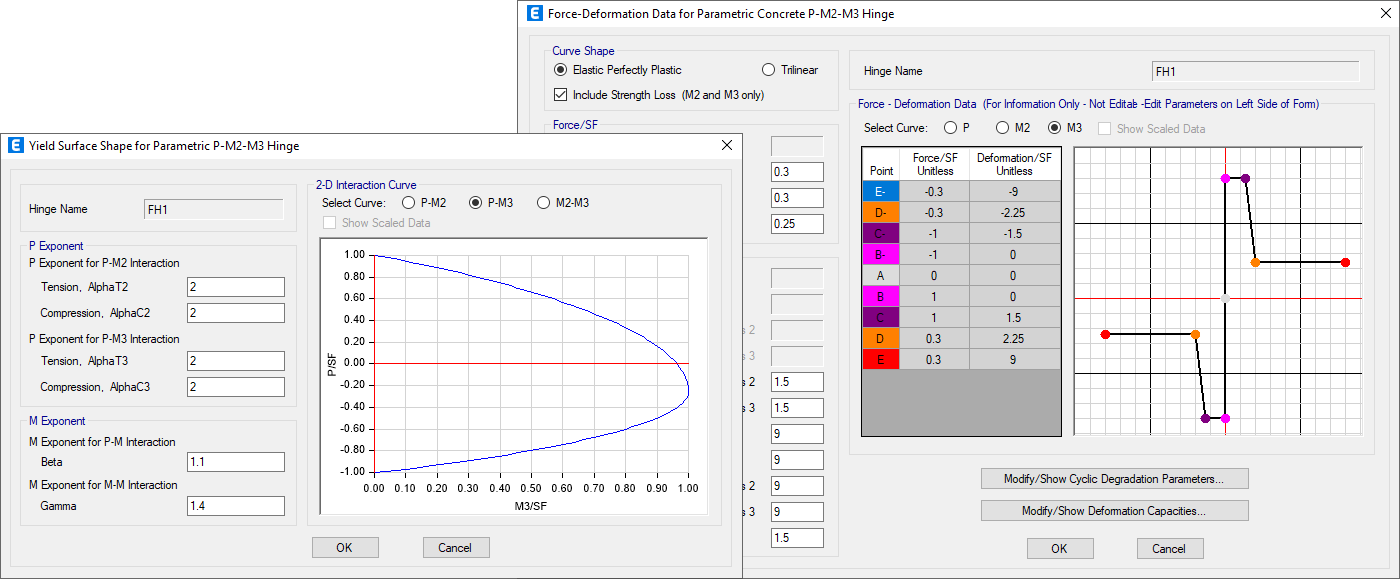This screenshot has height=579, width=1400.
Task: Click OK in Yield Surface Shape dialog
Action: coord(345,547)
